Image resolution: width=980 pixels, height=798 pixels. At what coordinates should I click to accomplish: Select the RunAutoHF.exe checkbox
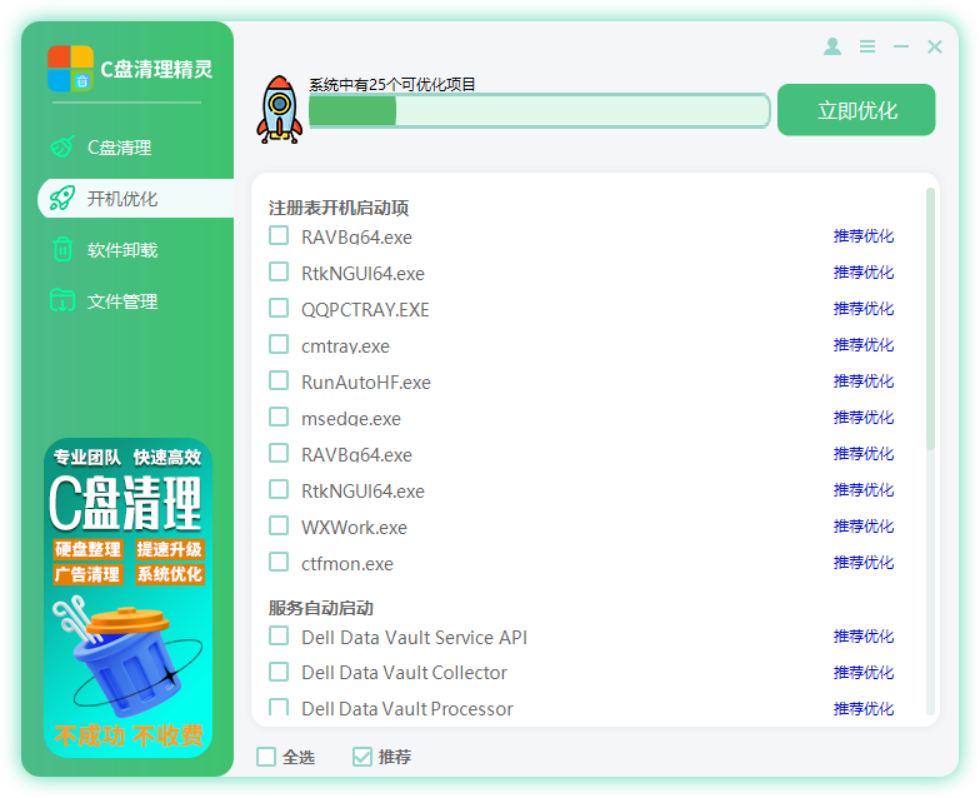[279, 381]
